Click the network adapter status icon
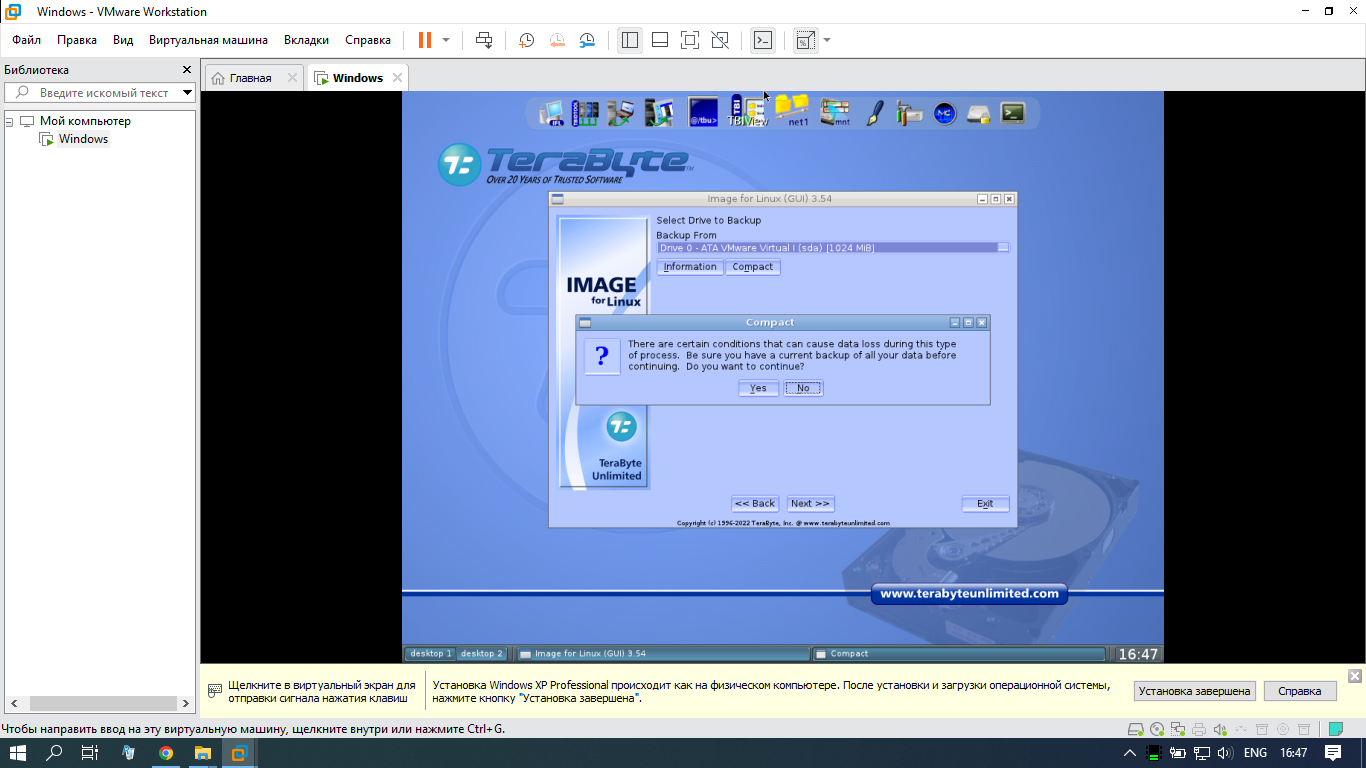 point(1178,729)
